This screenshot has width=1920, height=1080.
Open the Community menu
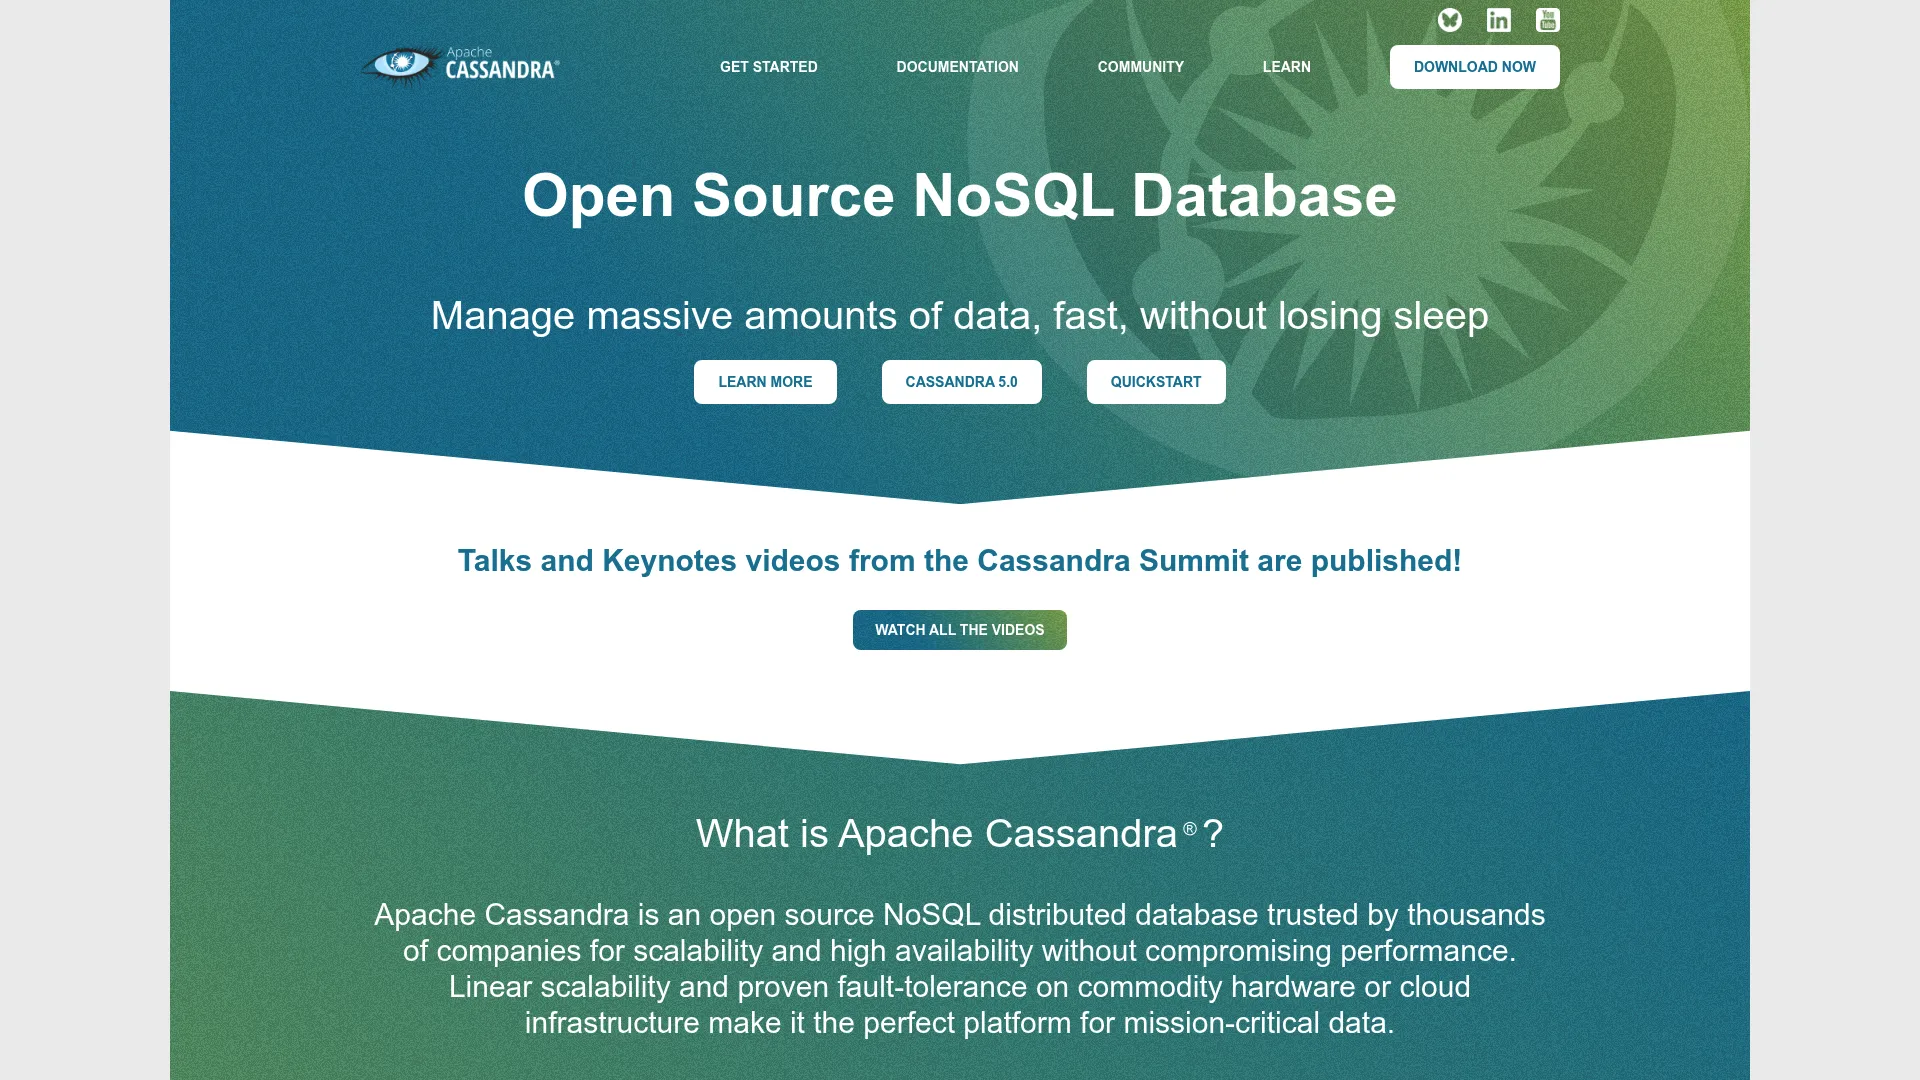(1141, 67)
